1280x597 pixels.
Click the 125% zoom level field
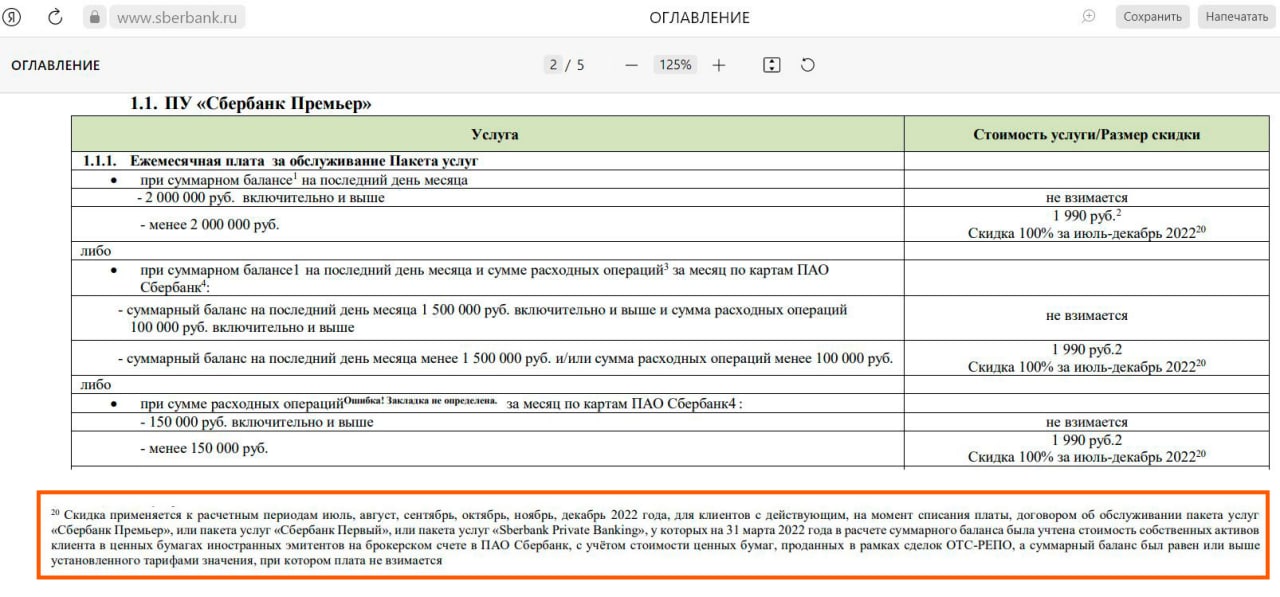675,65
